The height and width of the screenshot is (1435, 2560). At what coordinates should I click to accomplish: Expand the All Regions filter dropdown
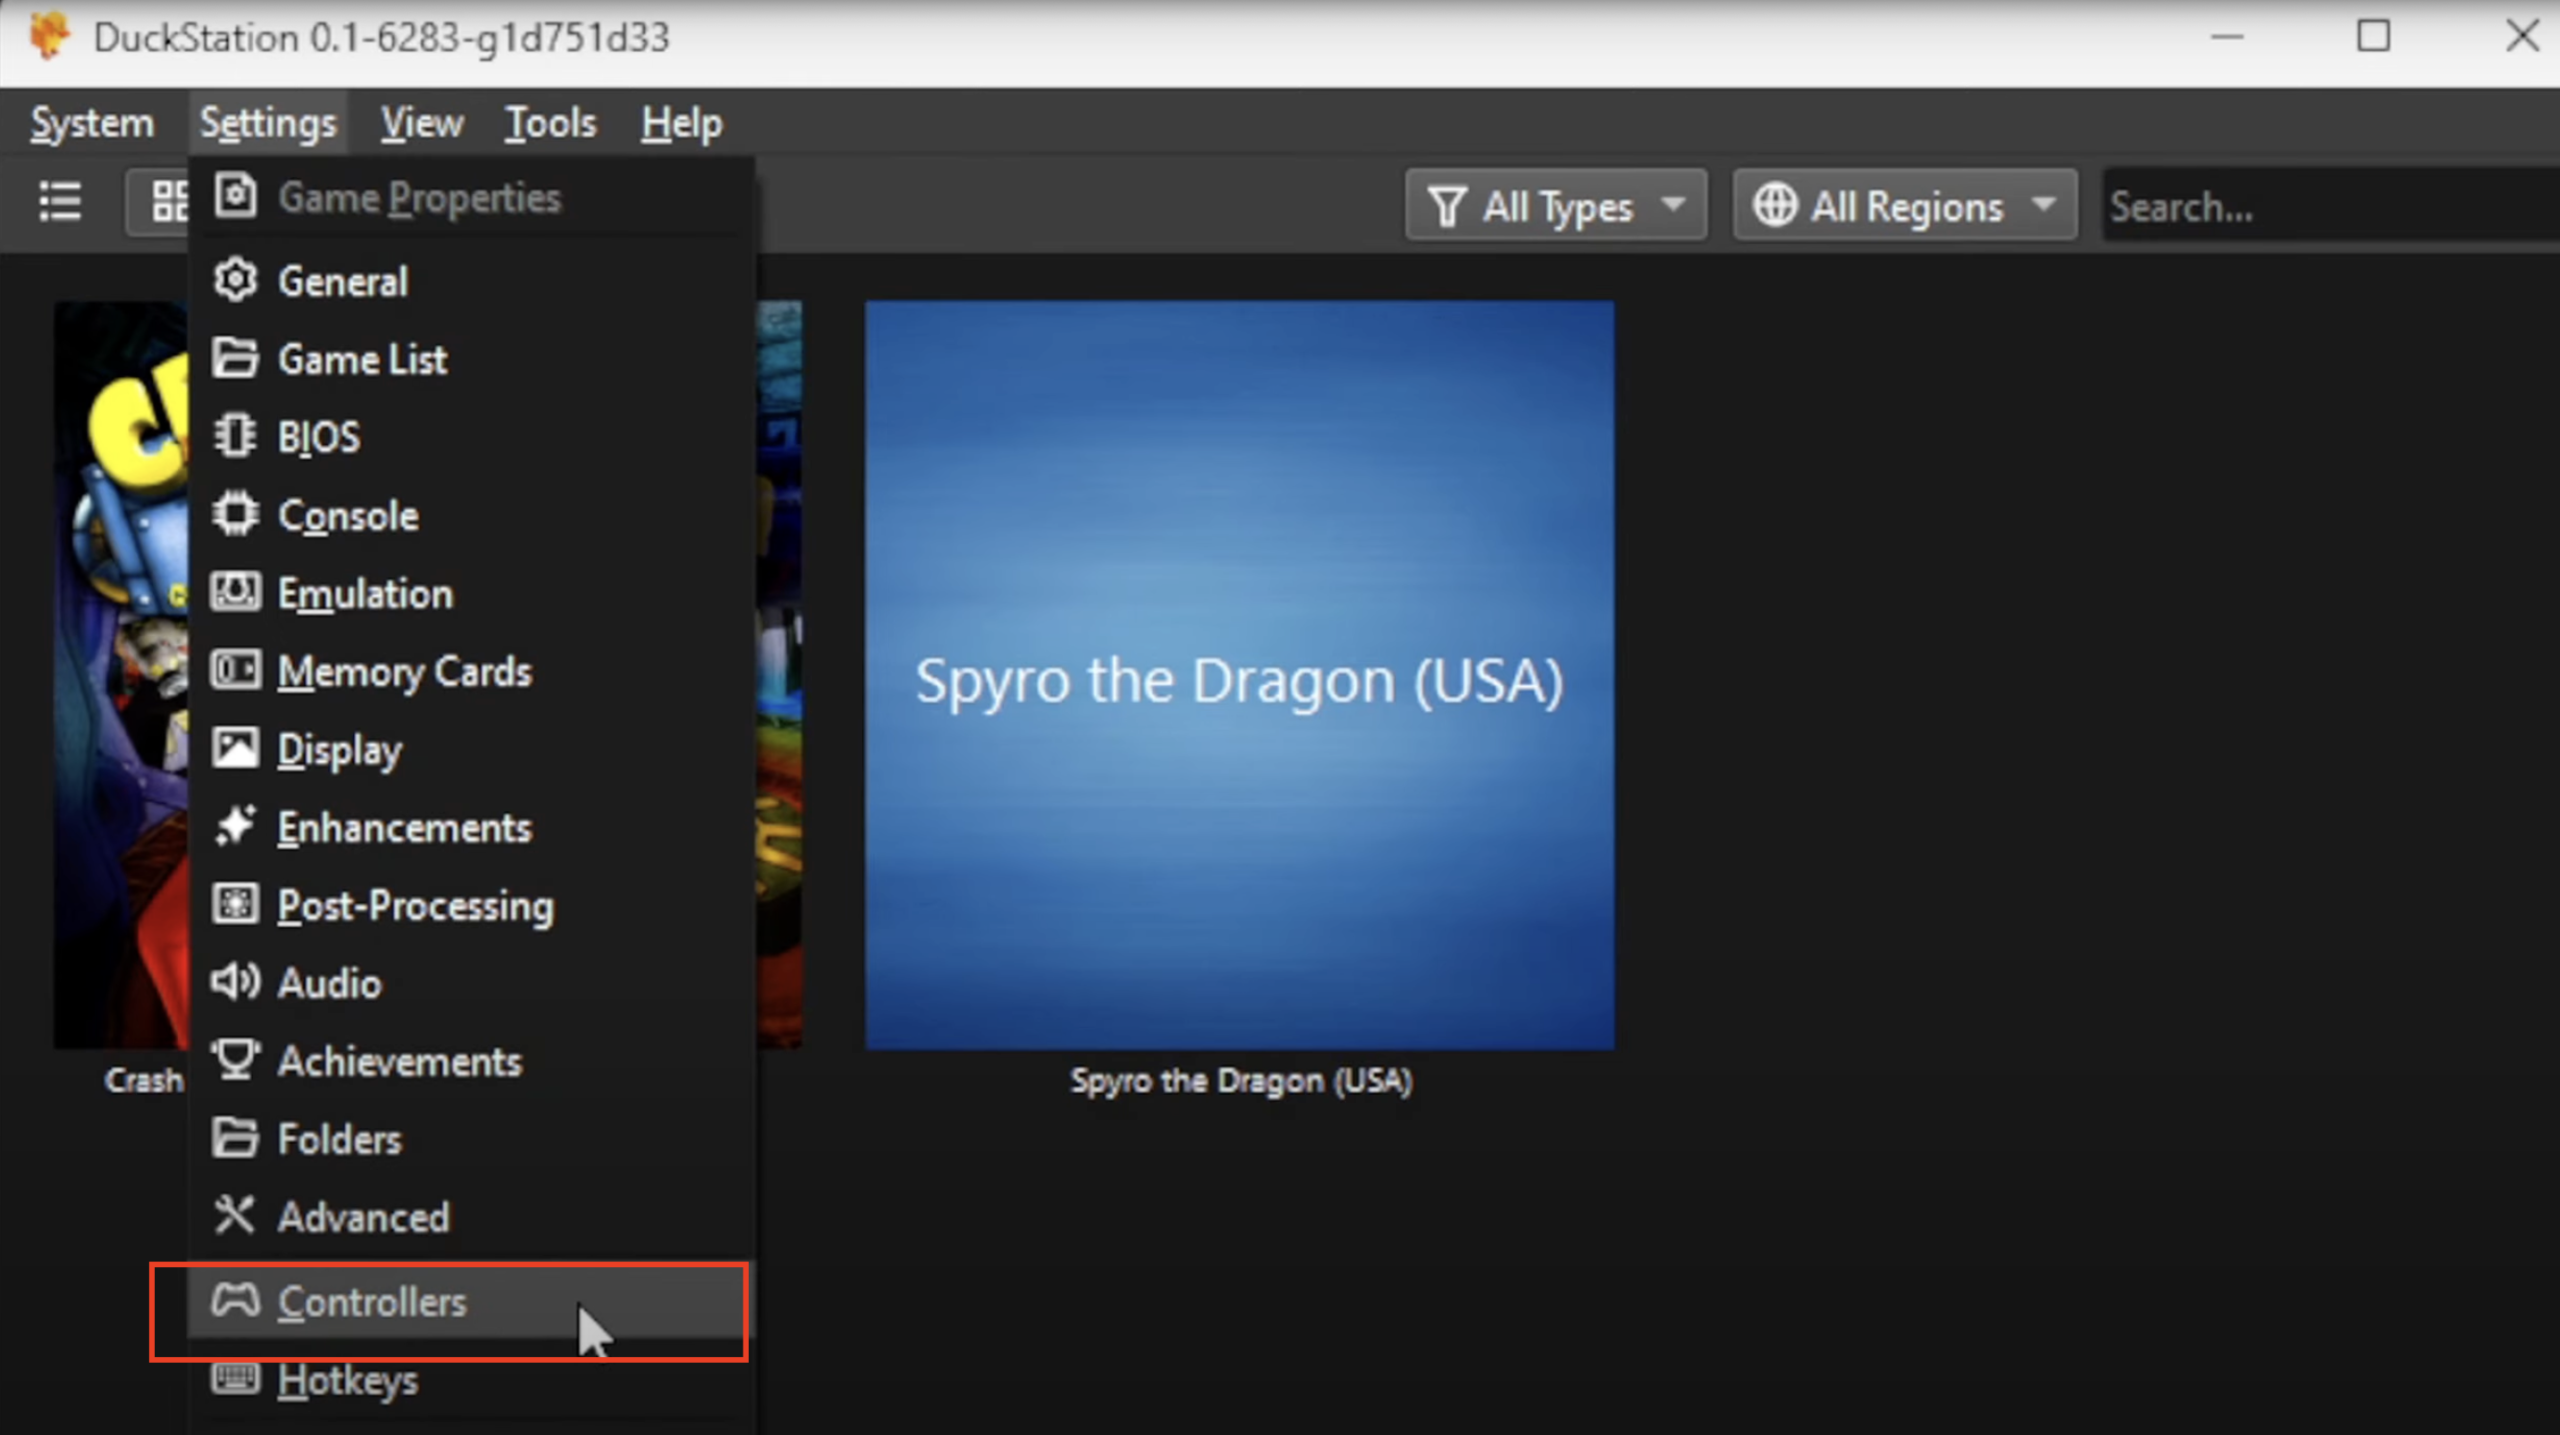pyautogui.click(x=1904, y=205)
